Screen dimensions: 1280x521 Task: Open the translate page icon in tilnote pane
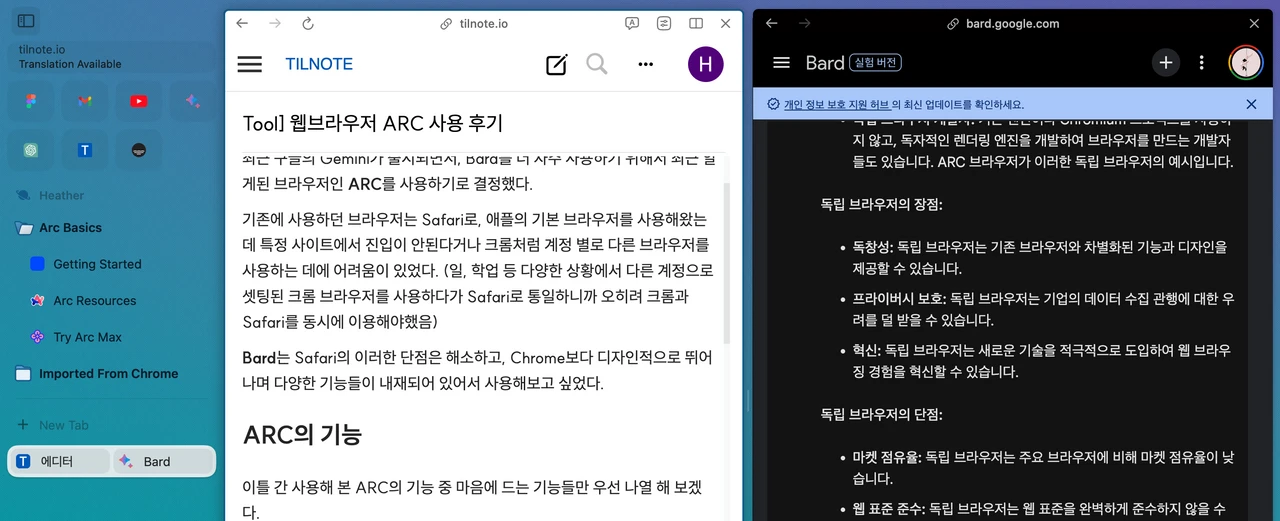tap(632, 23)
